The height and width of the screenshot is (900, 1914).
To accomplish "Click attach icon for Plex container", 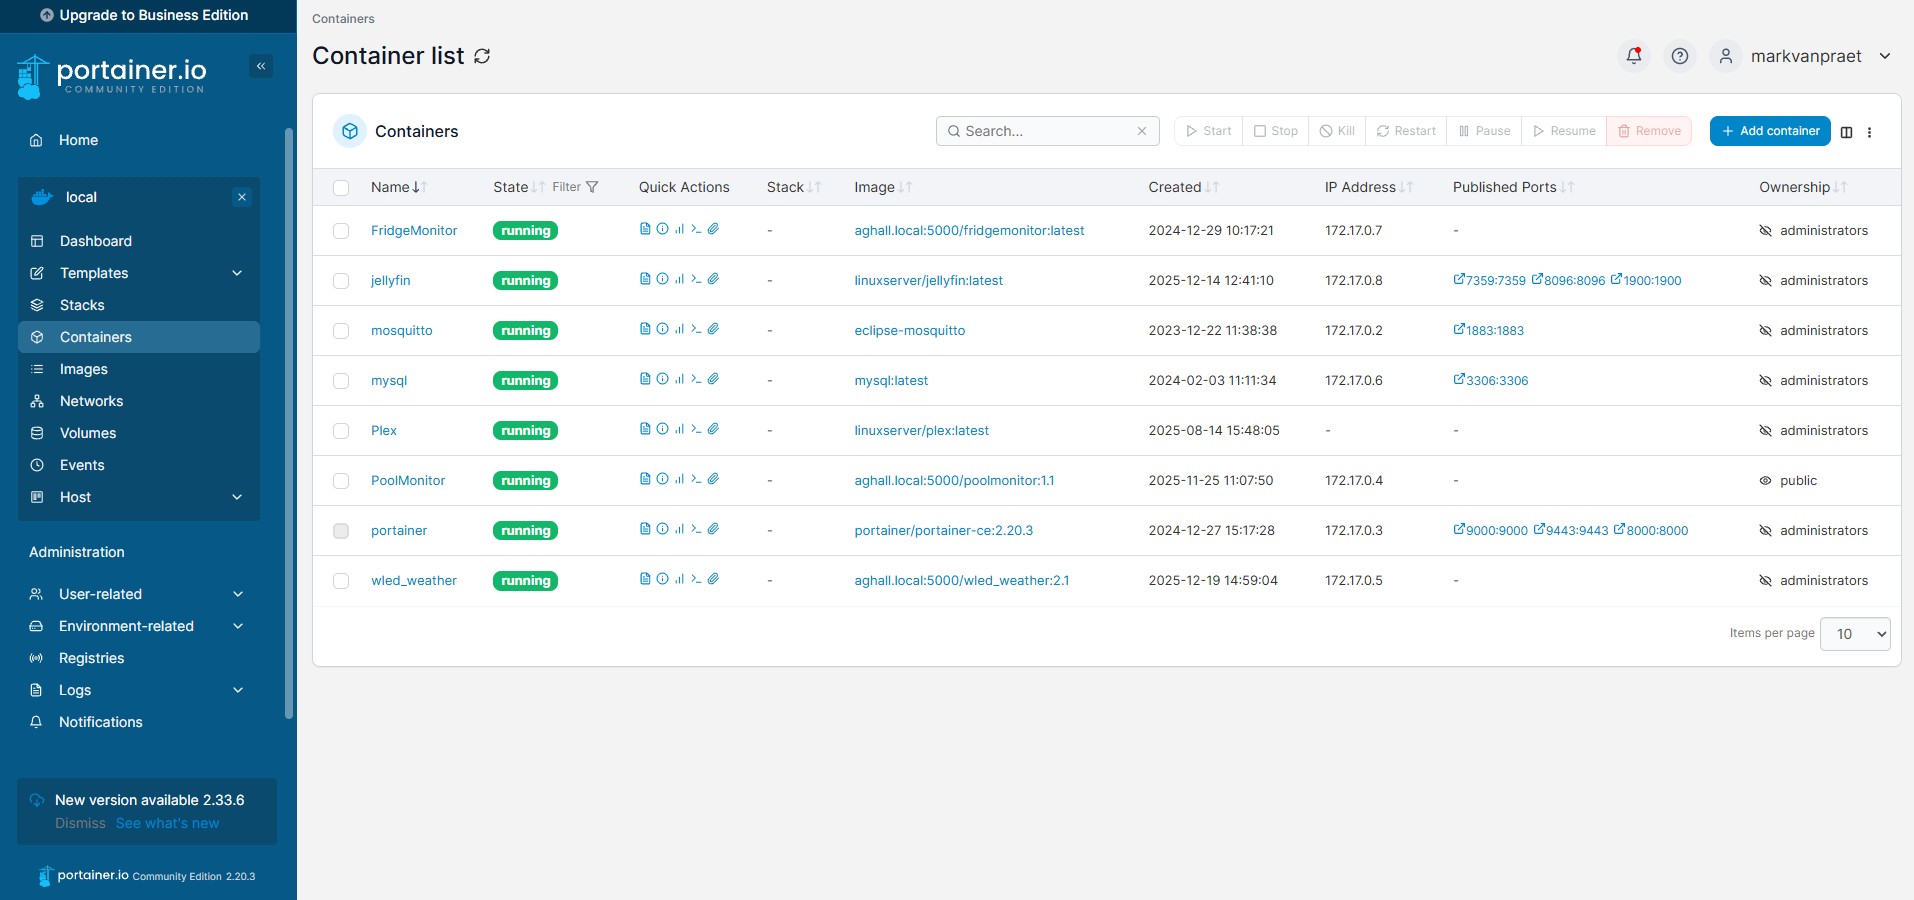I will pos(713,429).
